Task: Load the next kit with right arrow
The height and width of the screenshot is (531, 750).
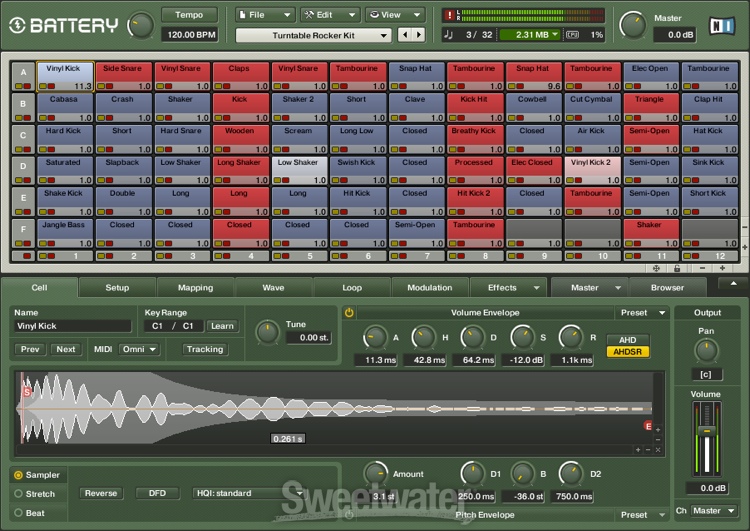Action: click(419, 34)
